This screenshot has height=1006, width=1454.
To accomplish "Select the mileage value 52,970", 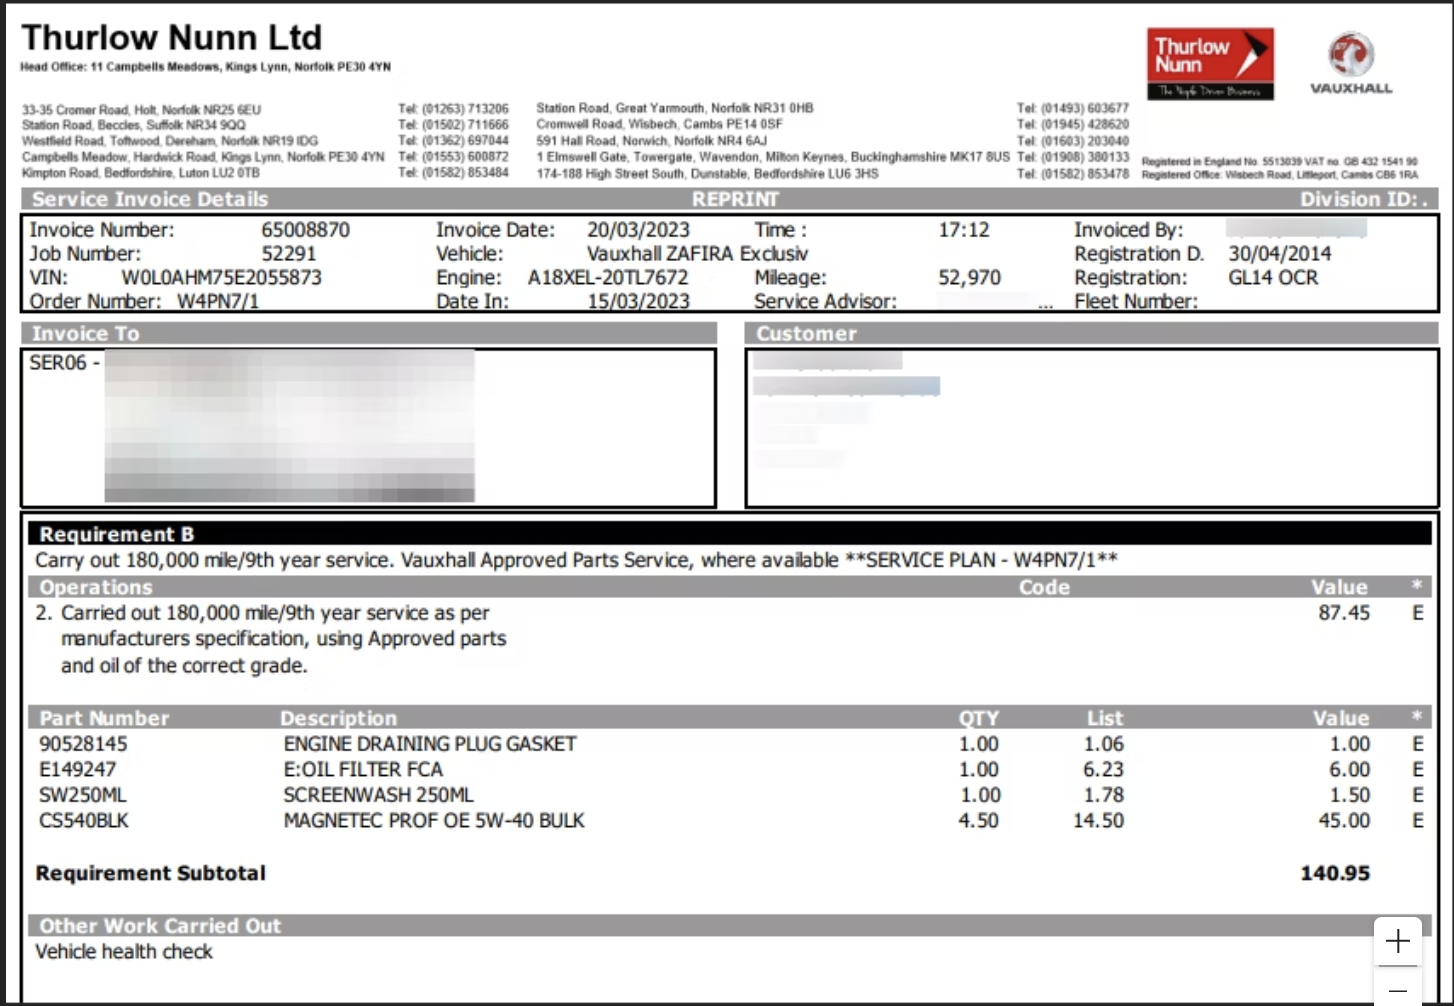I will click(969, 278).
